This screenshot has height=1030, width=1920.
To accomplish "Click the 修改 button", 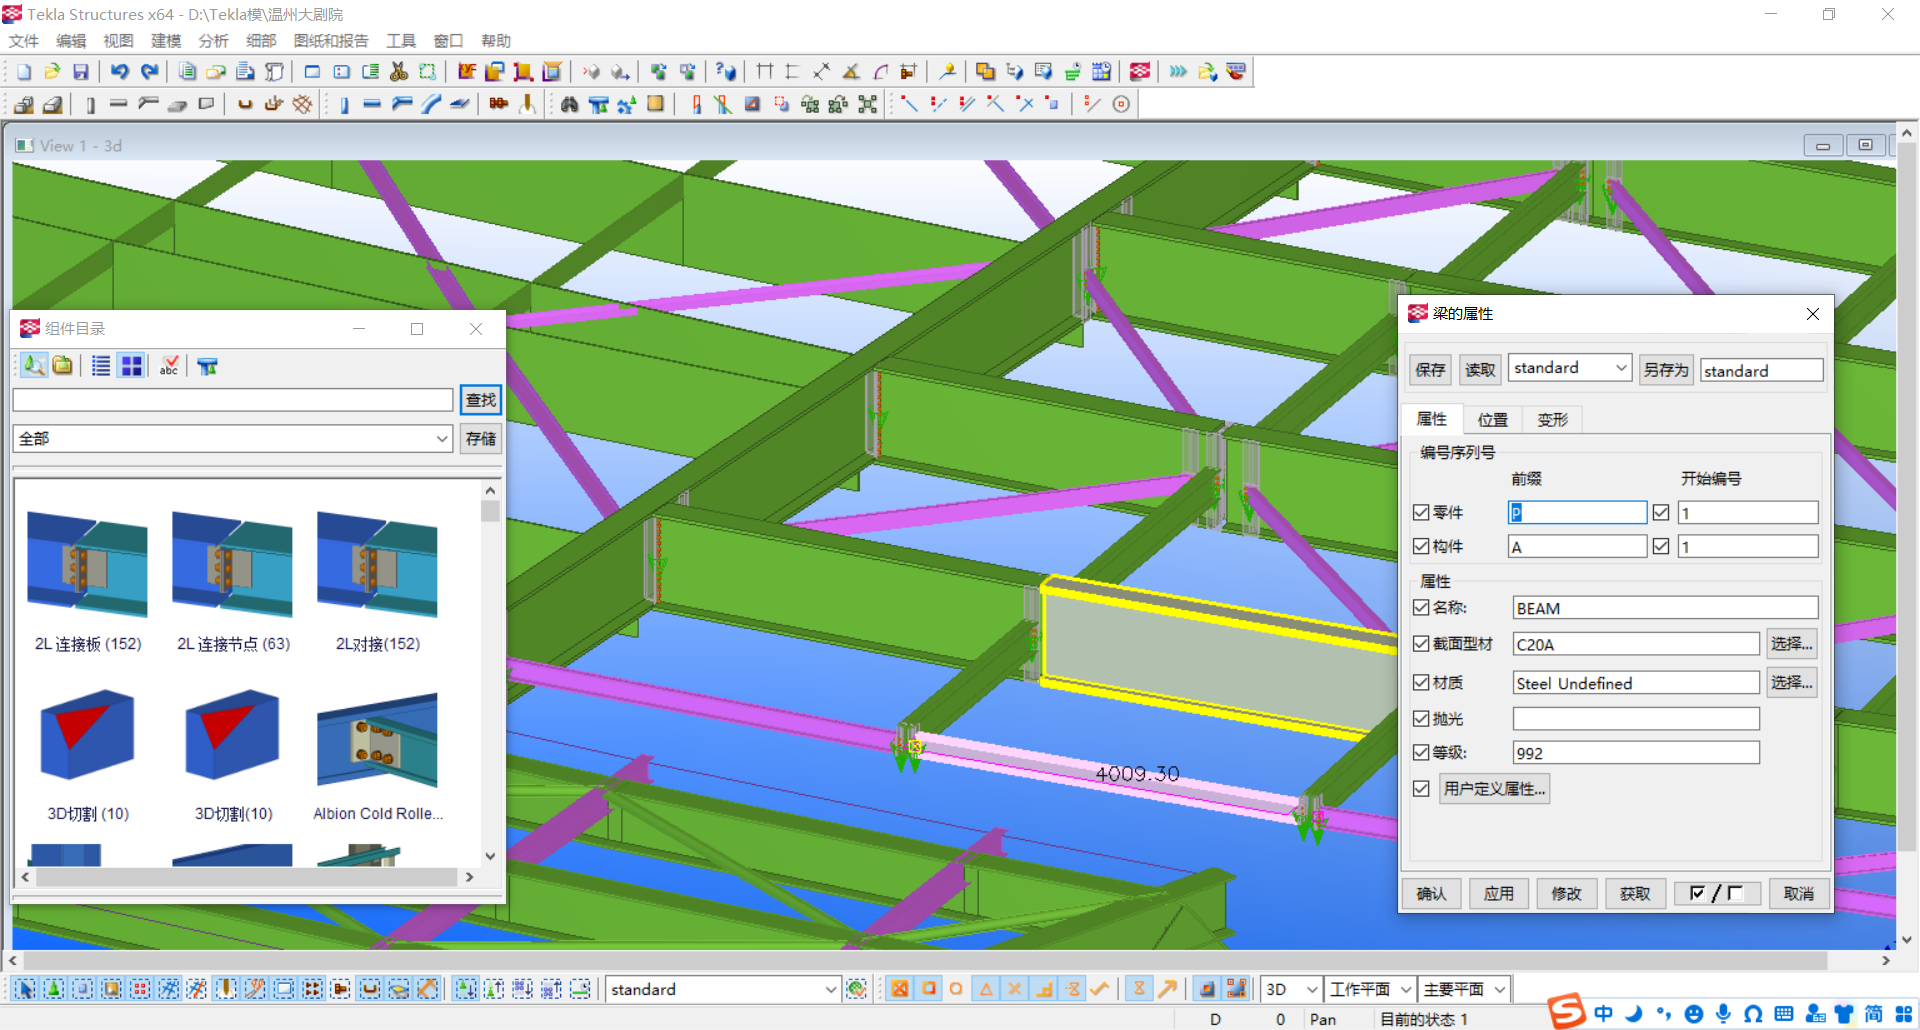I will [x=1566, y=893].
